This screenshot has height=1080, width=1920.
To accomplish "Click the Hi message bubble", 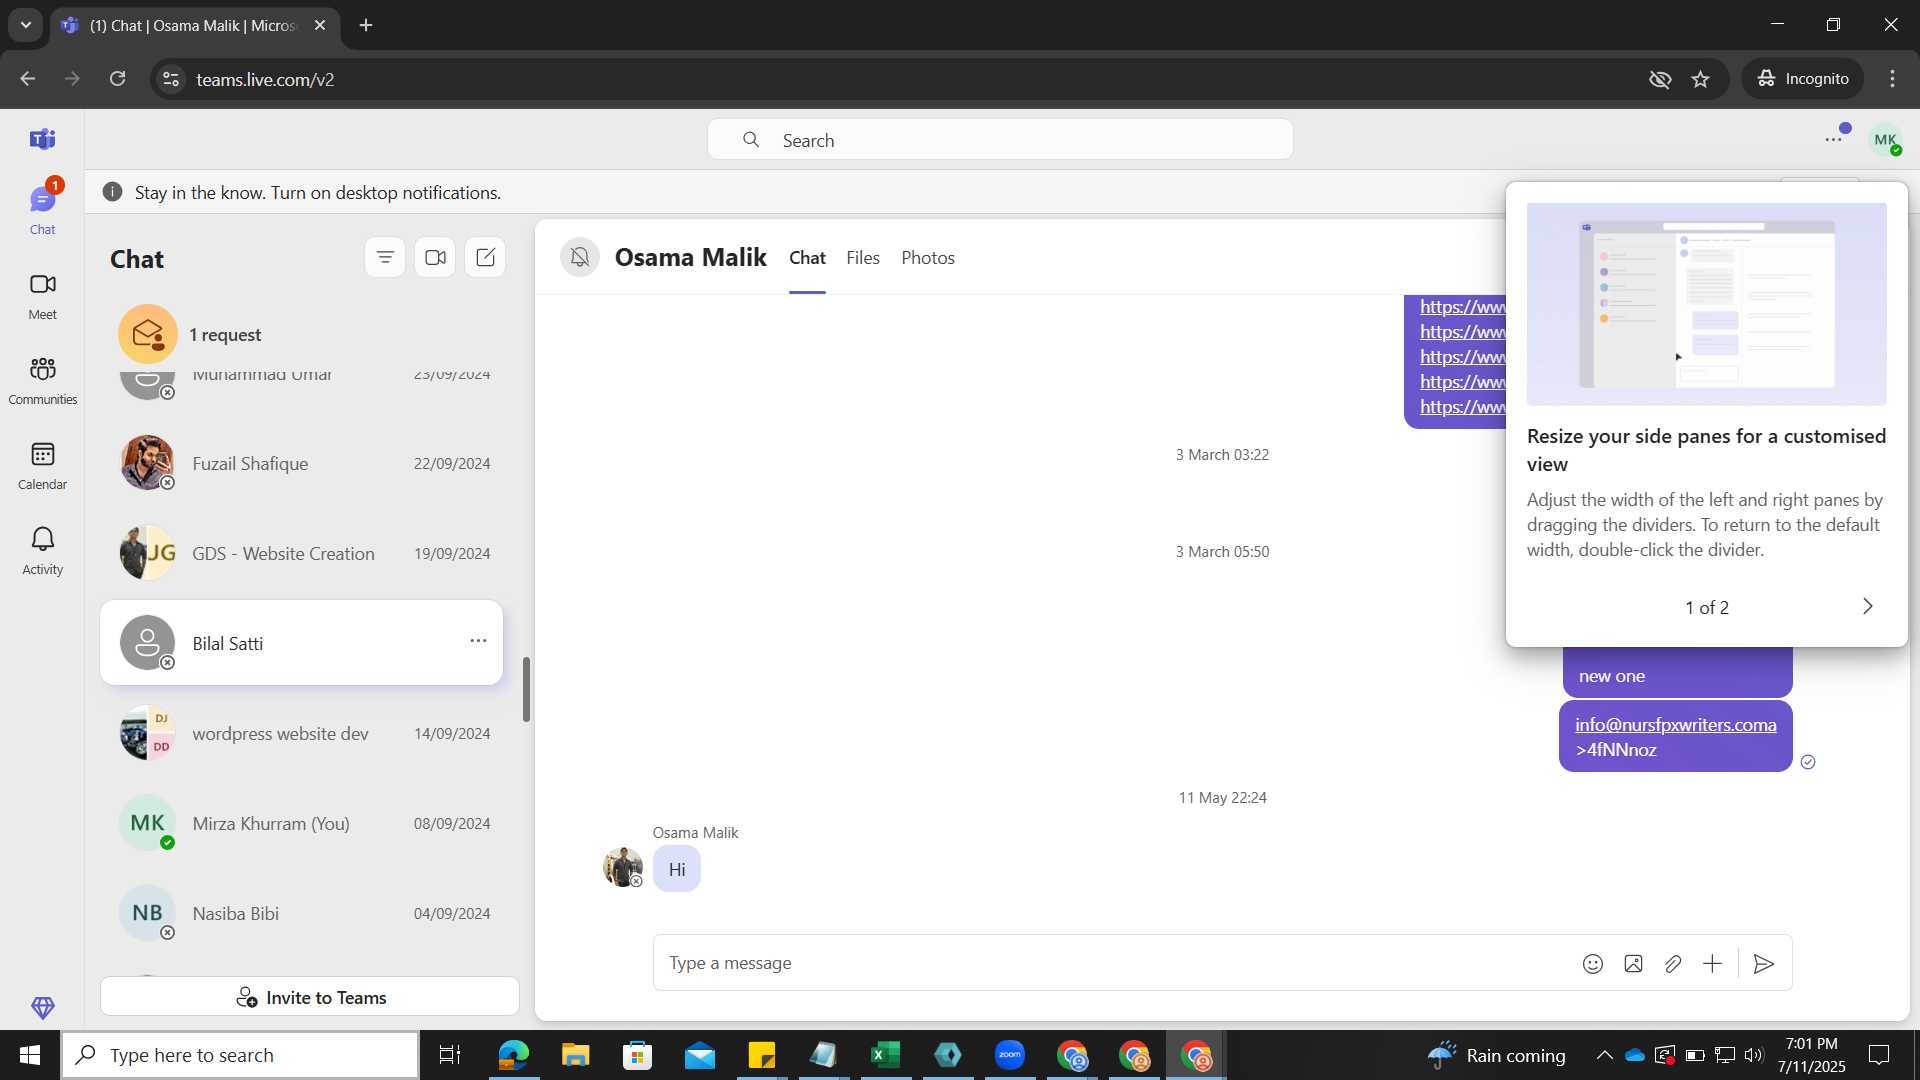I will (677, 869).
